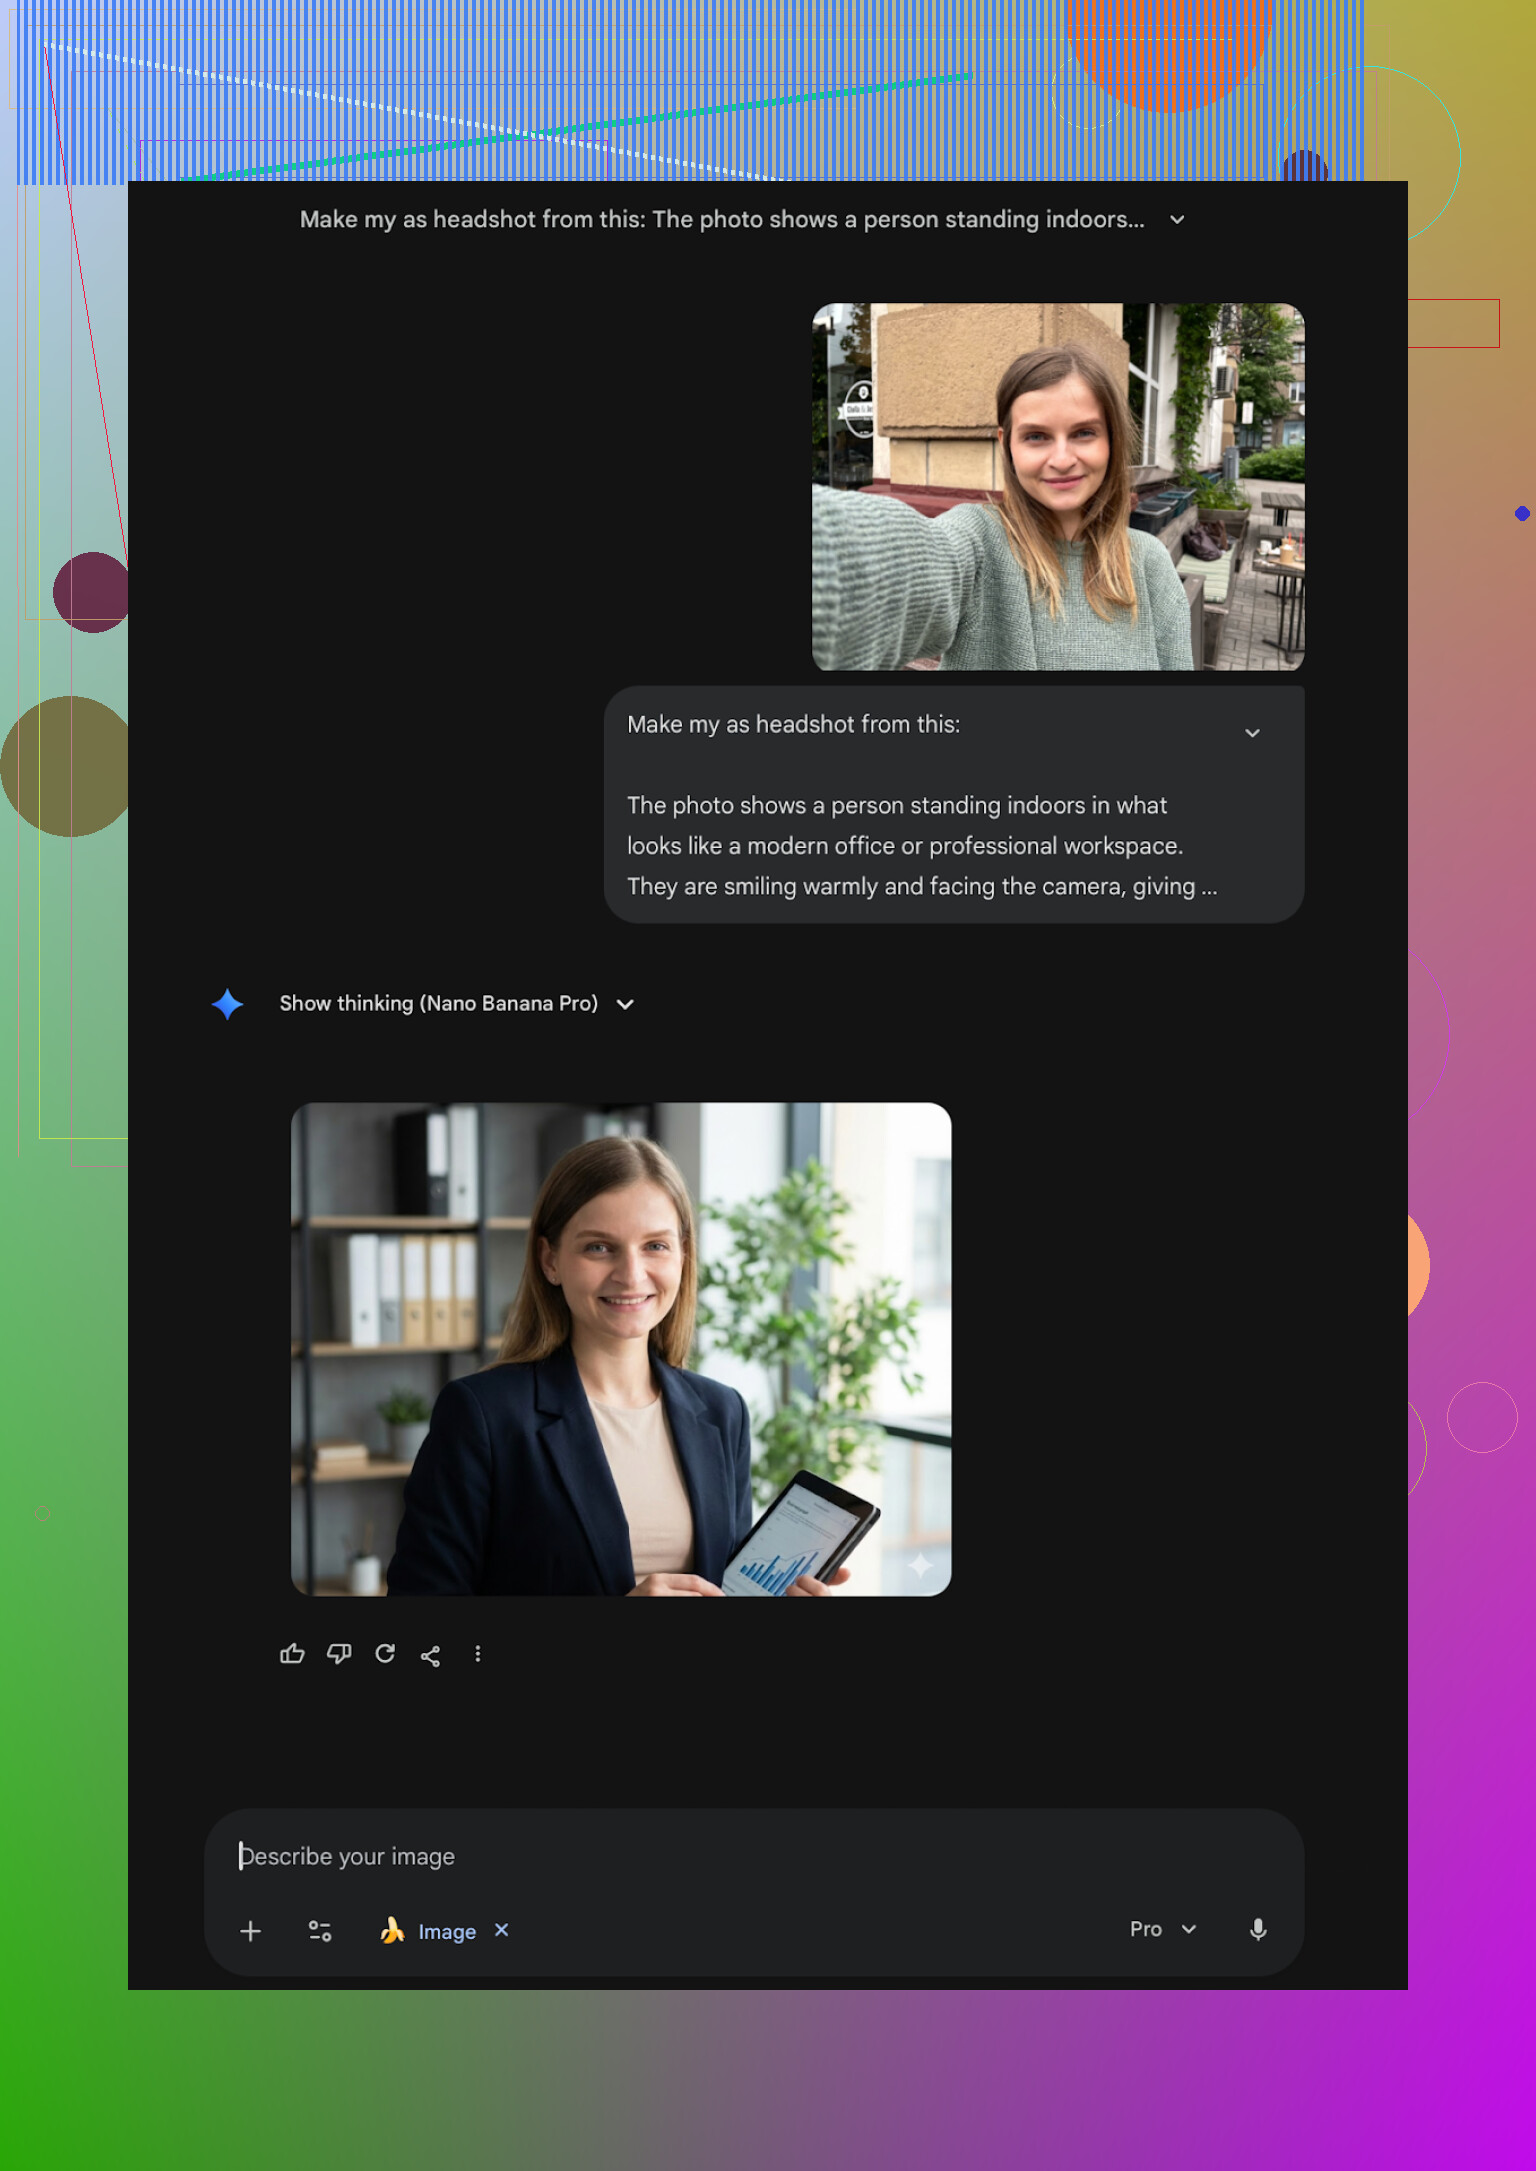
Task: Remove the Image tool with X
Action: (x=502, y=1930)
